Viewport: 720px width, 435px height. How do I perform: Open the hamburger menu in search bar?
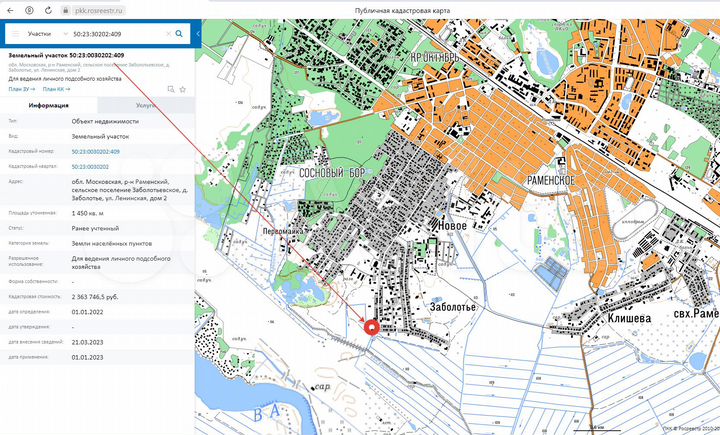pos(16,34)
